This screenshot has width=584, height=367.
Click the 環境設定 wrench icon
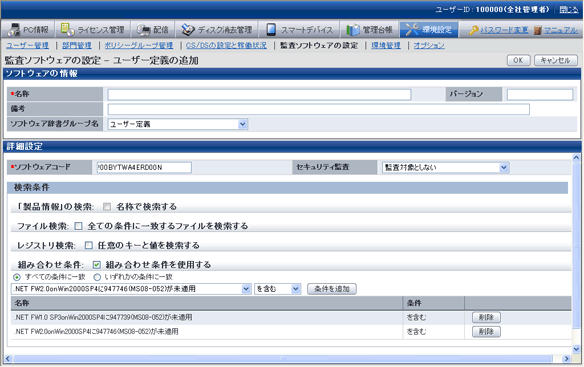[x=412, y=29]
